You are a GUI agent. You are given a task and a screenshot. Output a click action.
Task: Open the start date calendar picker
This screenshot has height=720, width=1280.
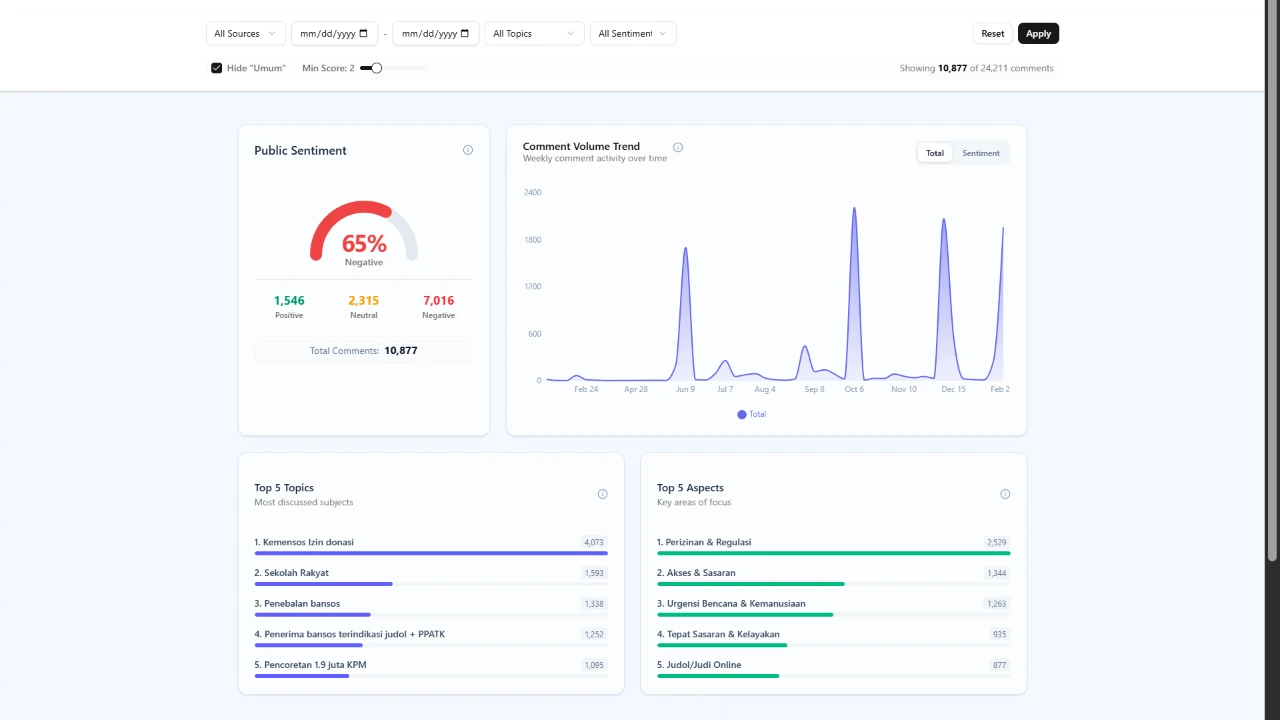[x=364, y=33]
